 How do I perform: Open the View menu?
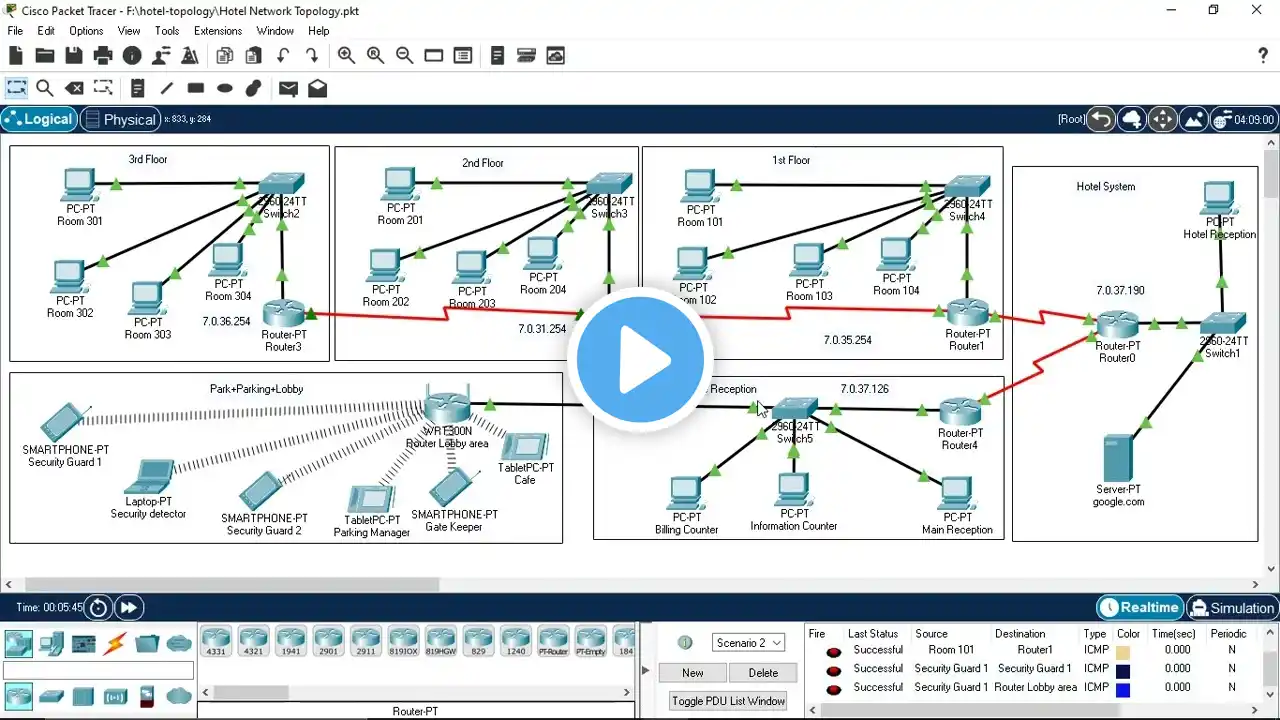129,31
